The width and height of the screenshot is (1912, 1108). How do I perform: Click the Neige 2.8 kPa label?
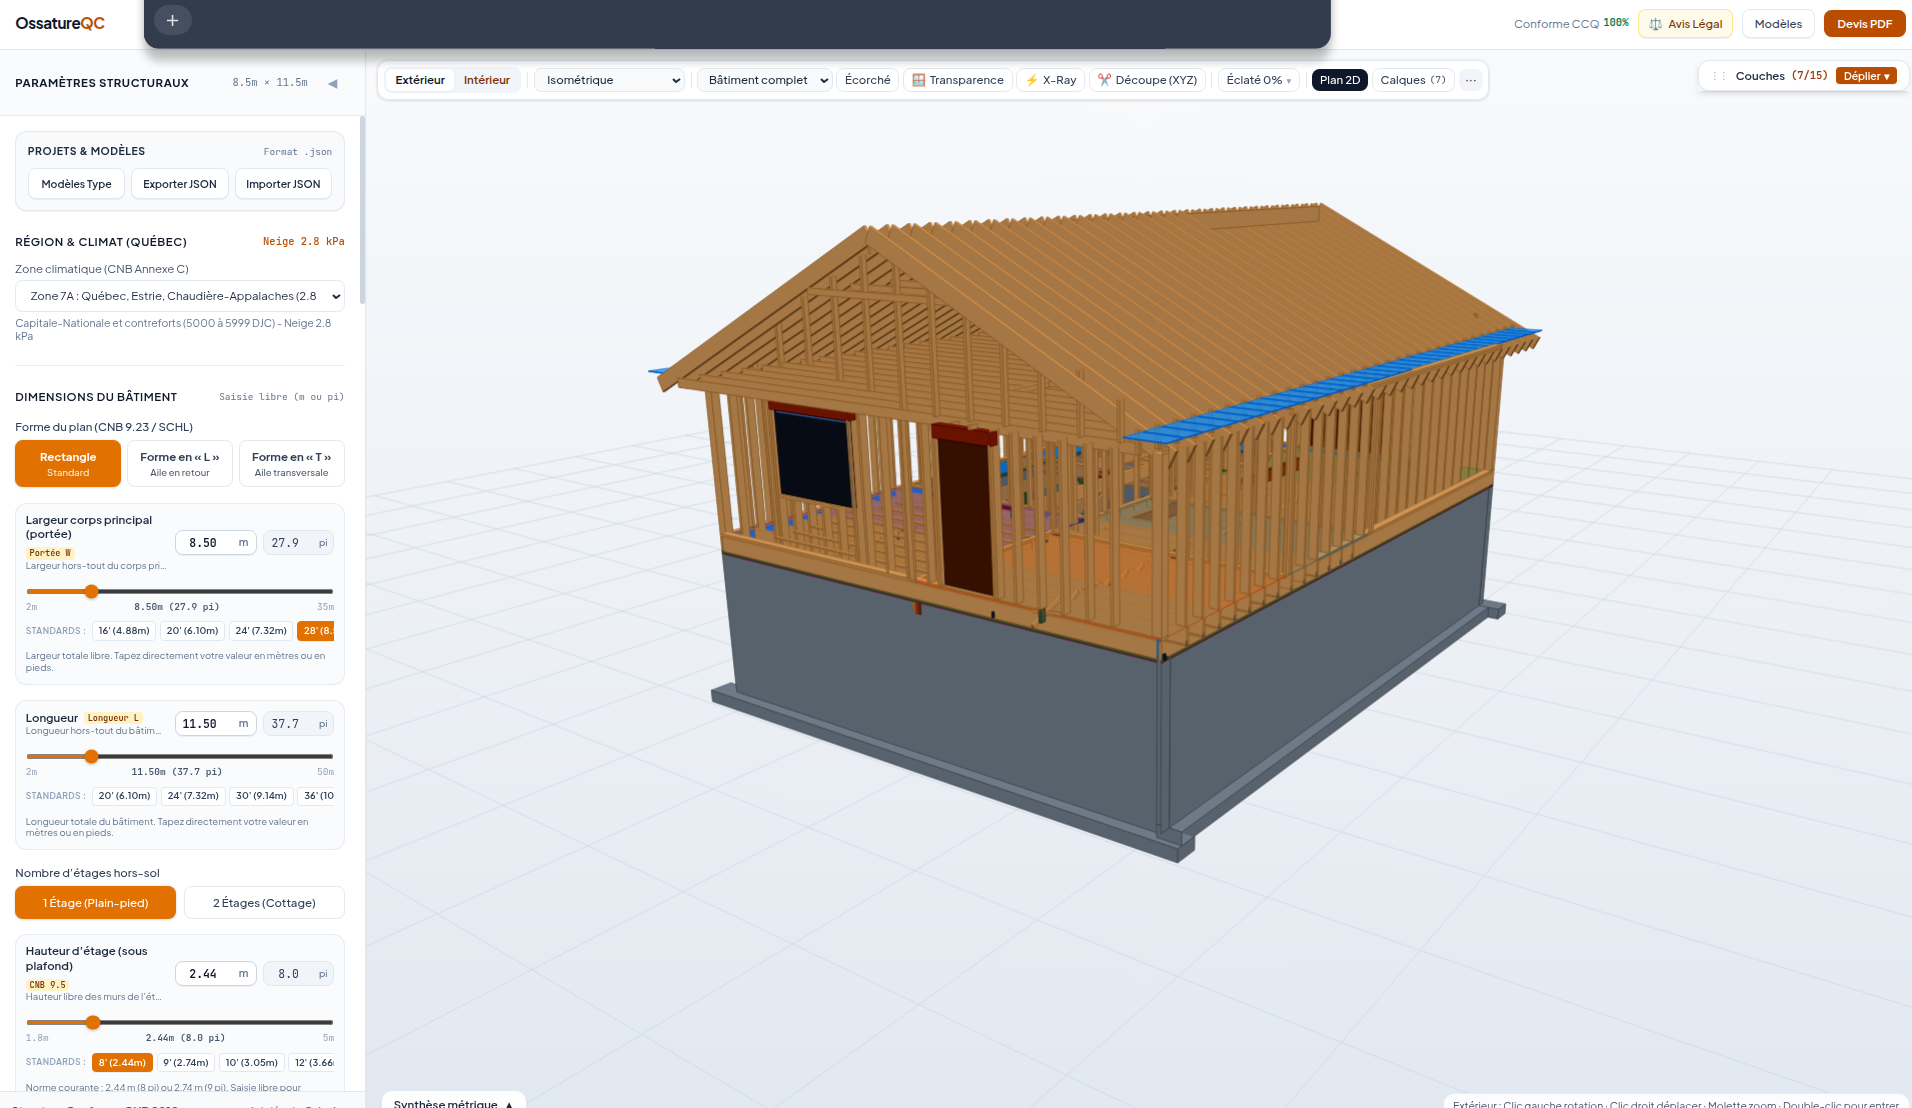point(304,242)
